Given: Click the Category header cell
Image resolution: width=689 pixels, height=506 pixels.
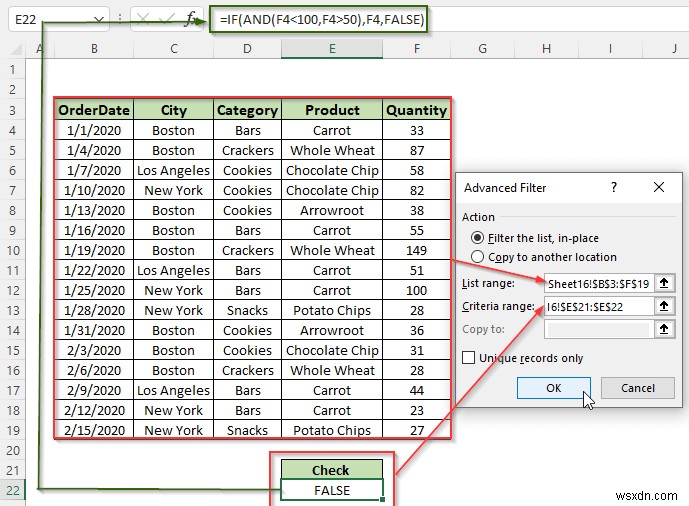Looking at the screenshot, I should point(247,110).
